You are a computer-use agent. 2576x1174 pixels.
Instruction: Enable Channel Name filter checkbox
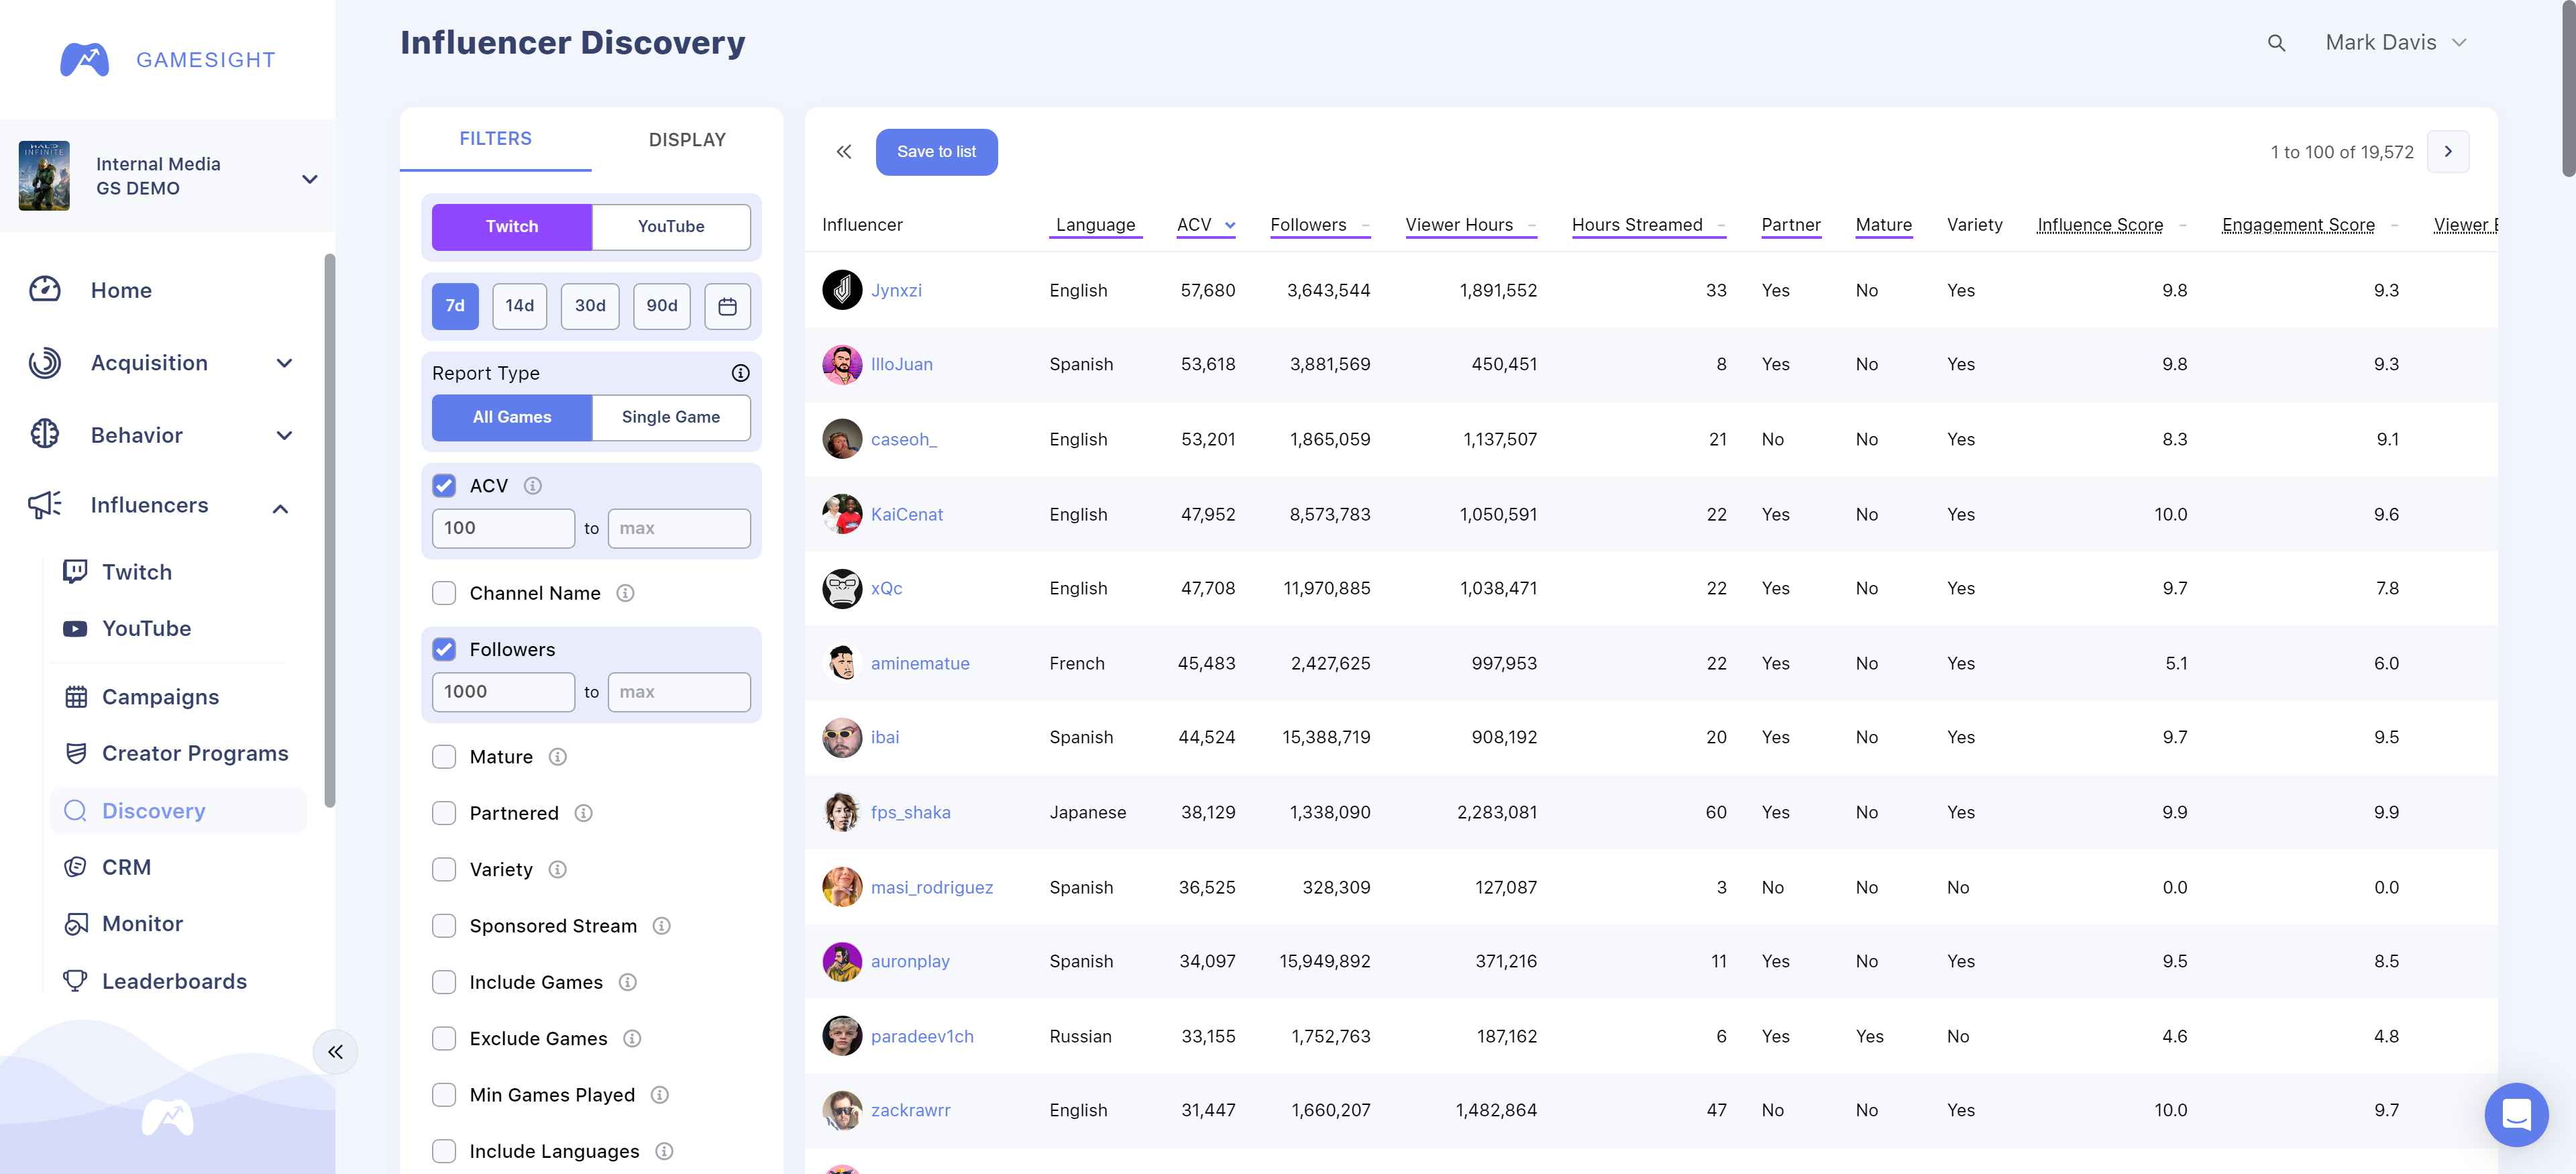(x=444, y=593)
